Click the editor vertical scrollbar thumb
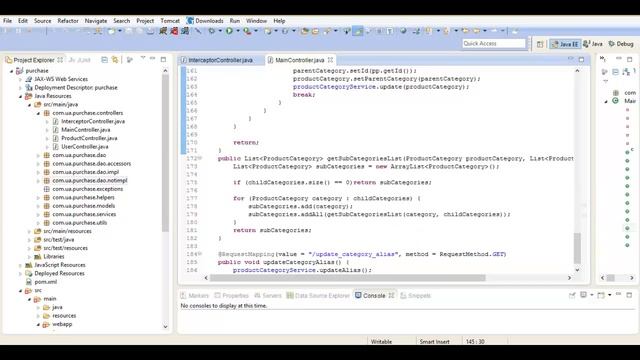The image size is (640, 360). click(577, 248)
